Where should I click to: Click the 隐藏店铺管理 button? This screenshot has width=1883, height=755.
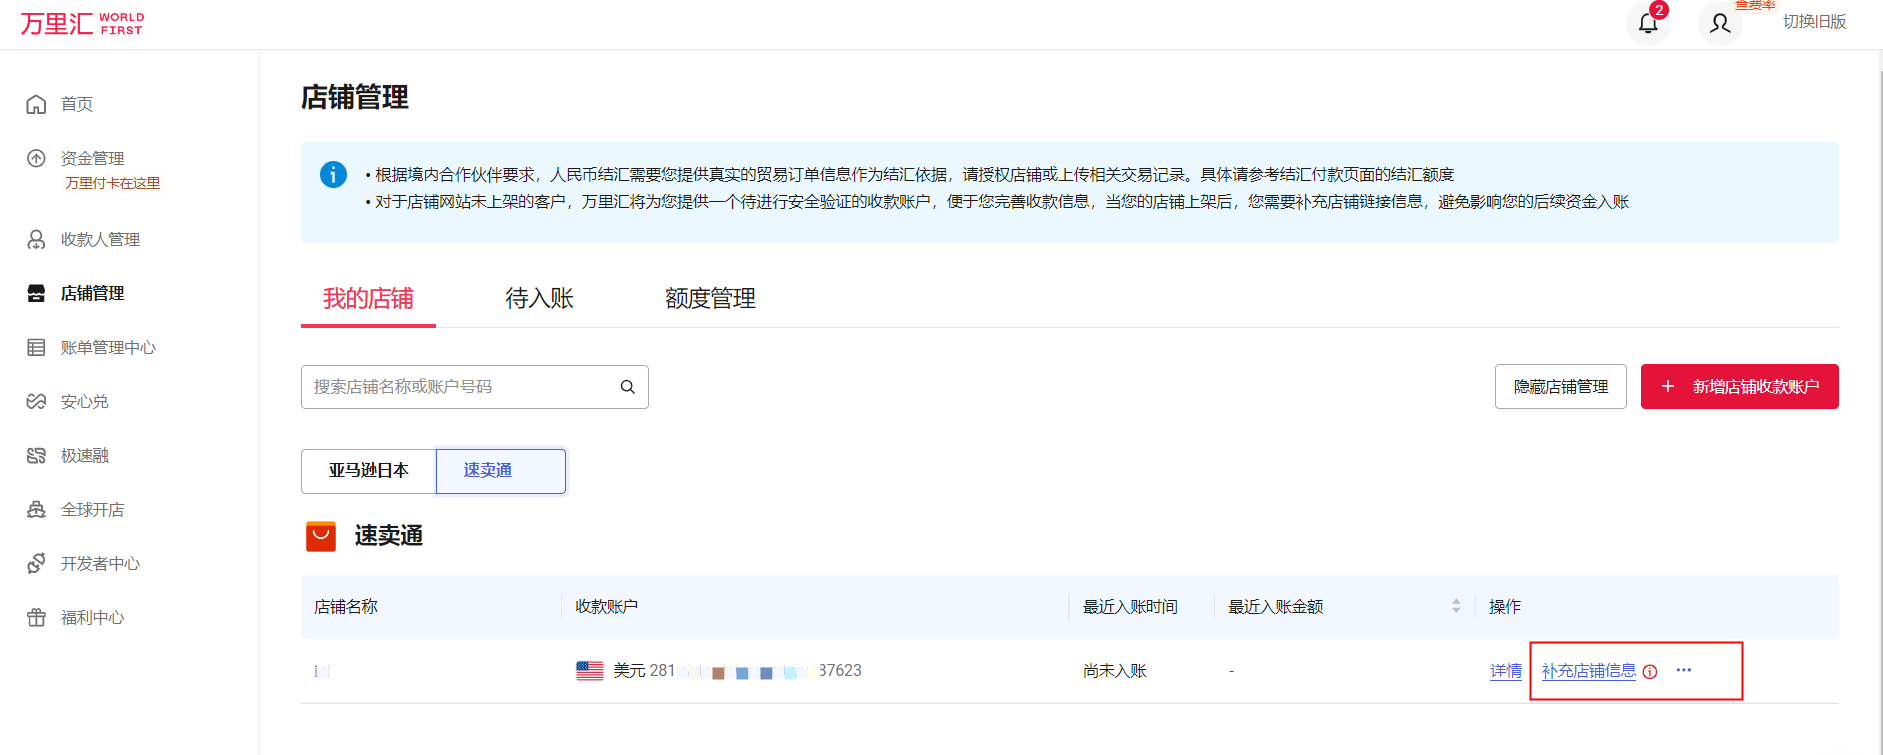pyautogui.click(x=1560, y=387)
